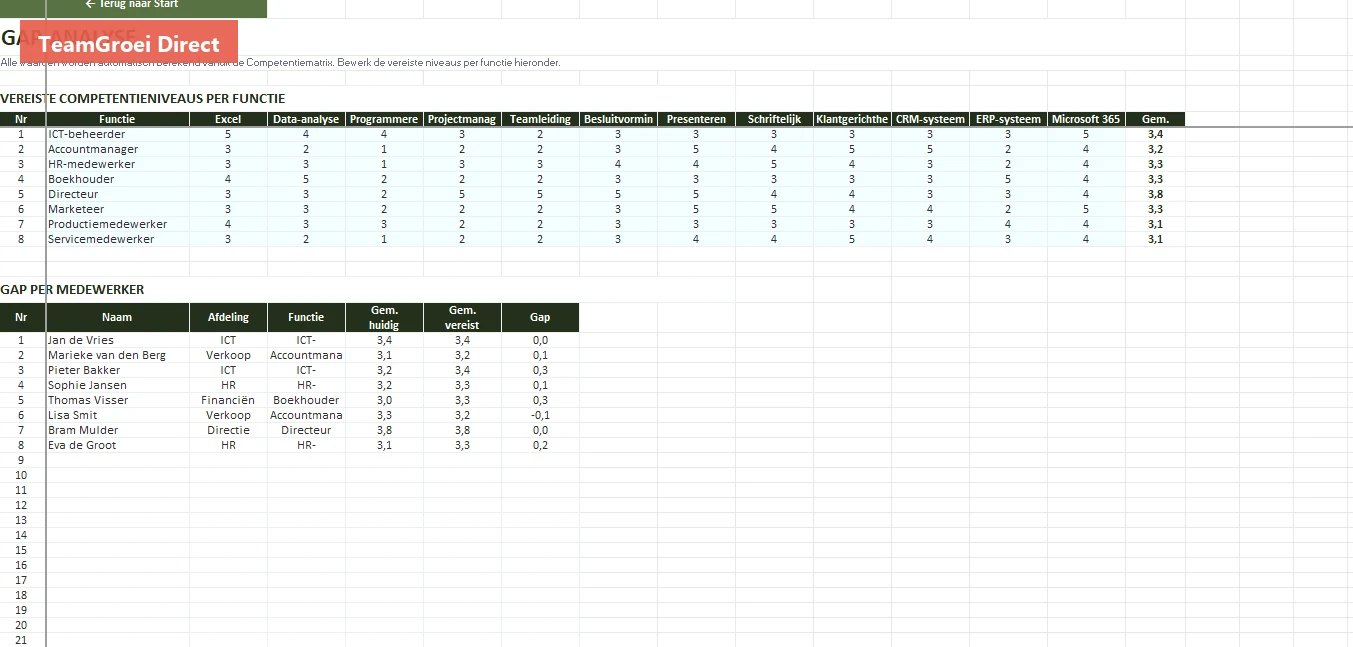Image resolution: width=1353 pixels, height=647 pixels.
Task: Click the Teamleiding column header
Action: (x=540, y=119)
